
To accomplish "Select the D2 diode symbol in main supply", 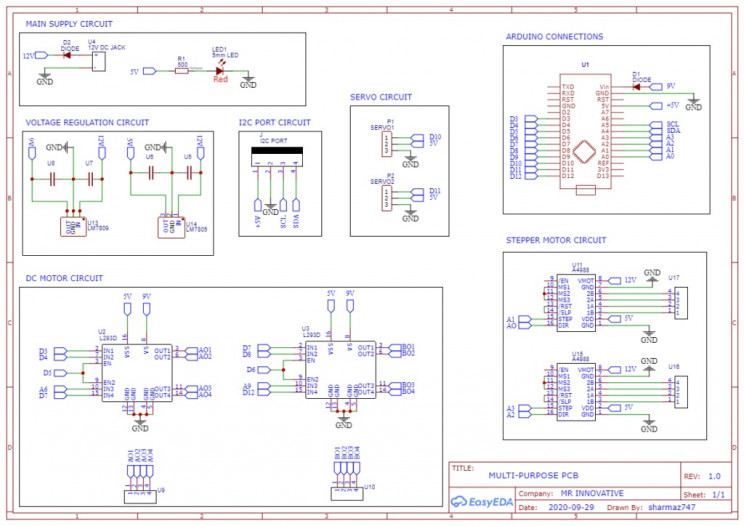I will pos(67,55).
